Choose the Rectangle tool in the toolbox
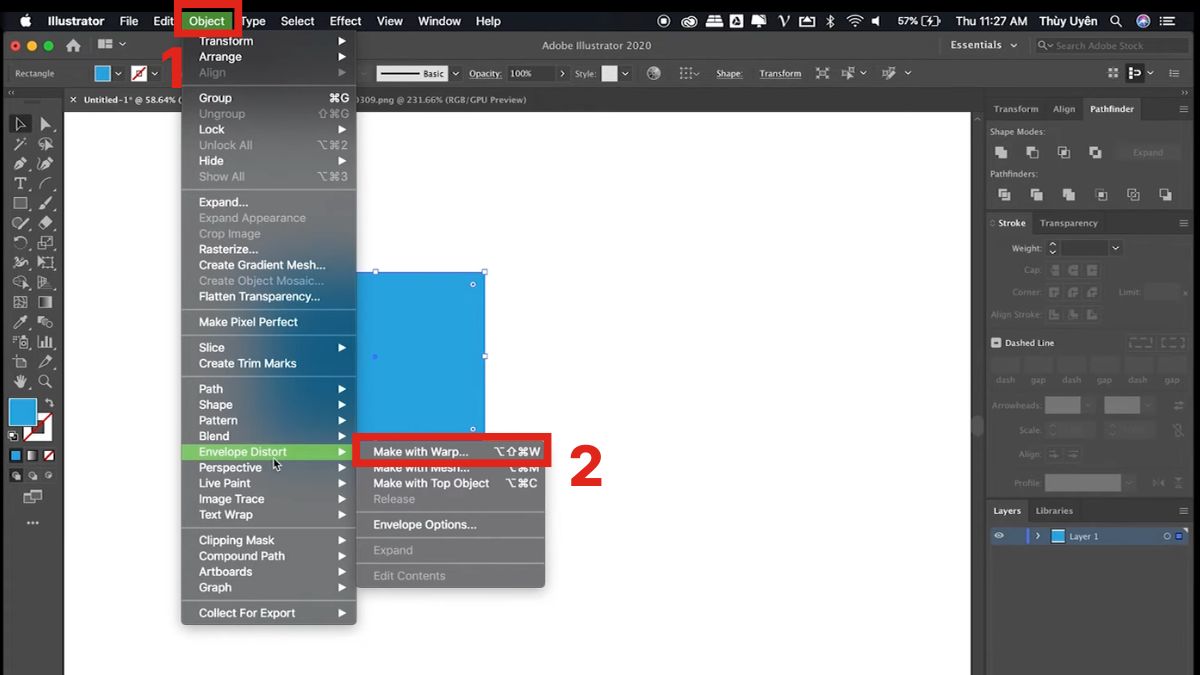1200x675 pixels. [20, 203]
